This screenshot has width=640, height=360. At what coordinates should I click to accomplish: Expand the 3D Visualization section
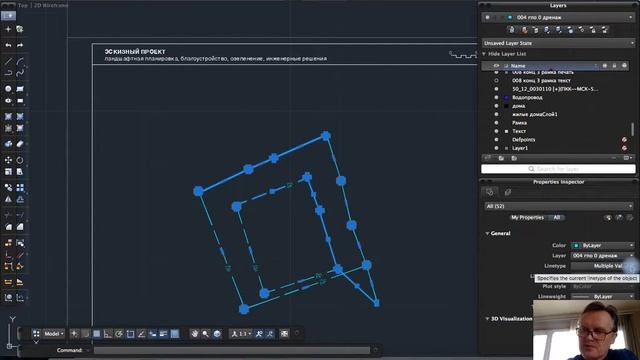pos(487,319)
